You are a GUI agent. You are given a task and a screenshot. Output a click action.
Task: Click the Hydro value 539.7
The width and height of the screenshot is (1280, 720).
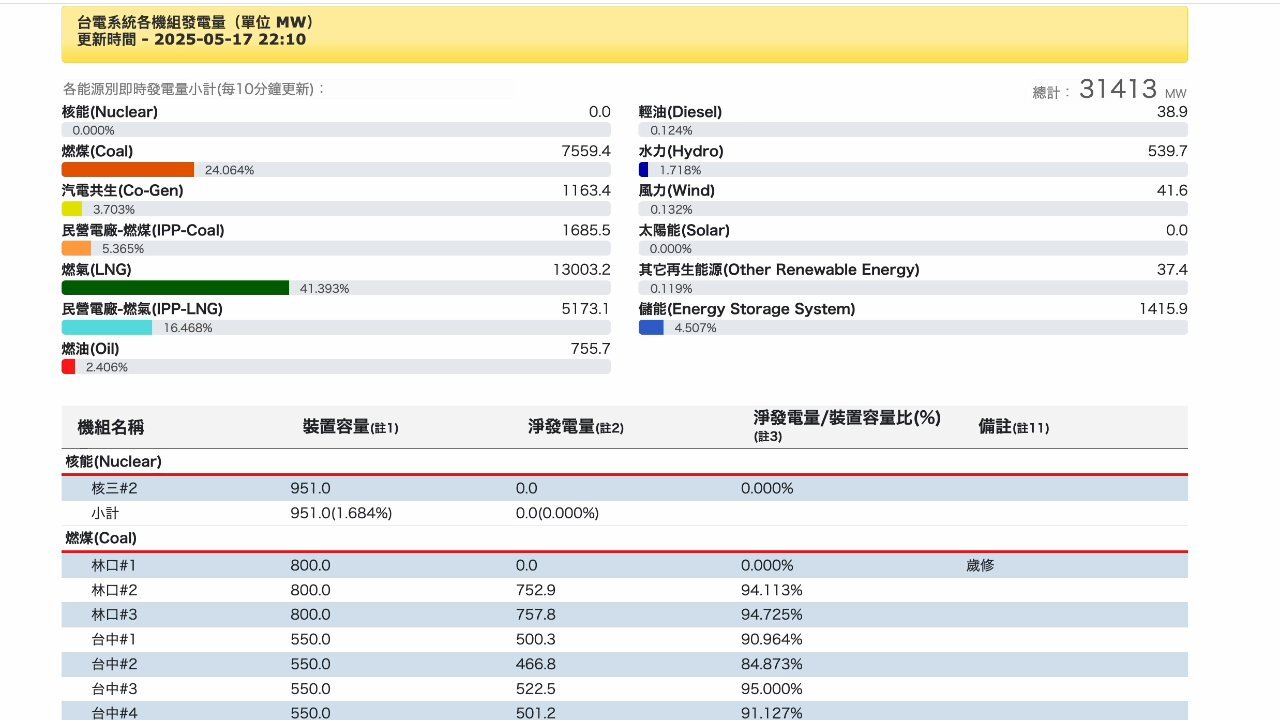(x=1168, y=151)
